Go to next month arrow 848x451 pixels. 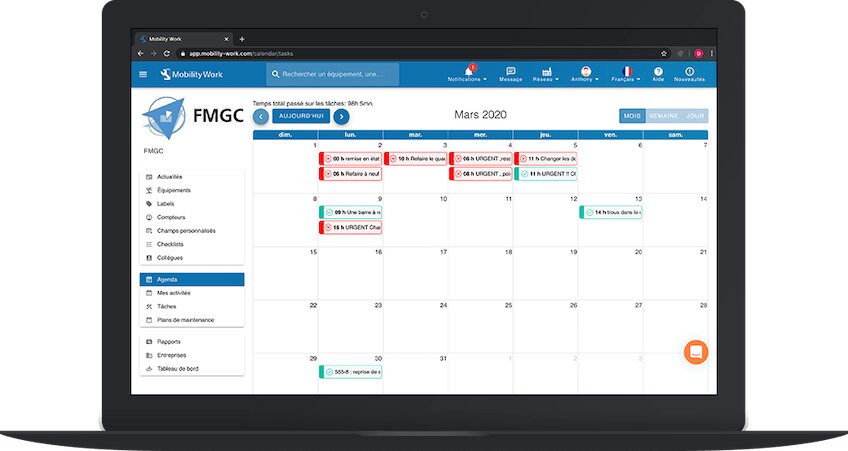[341, 116]
